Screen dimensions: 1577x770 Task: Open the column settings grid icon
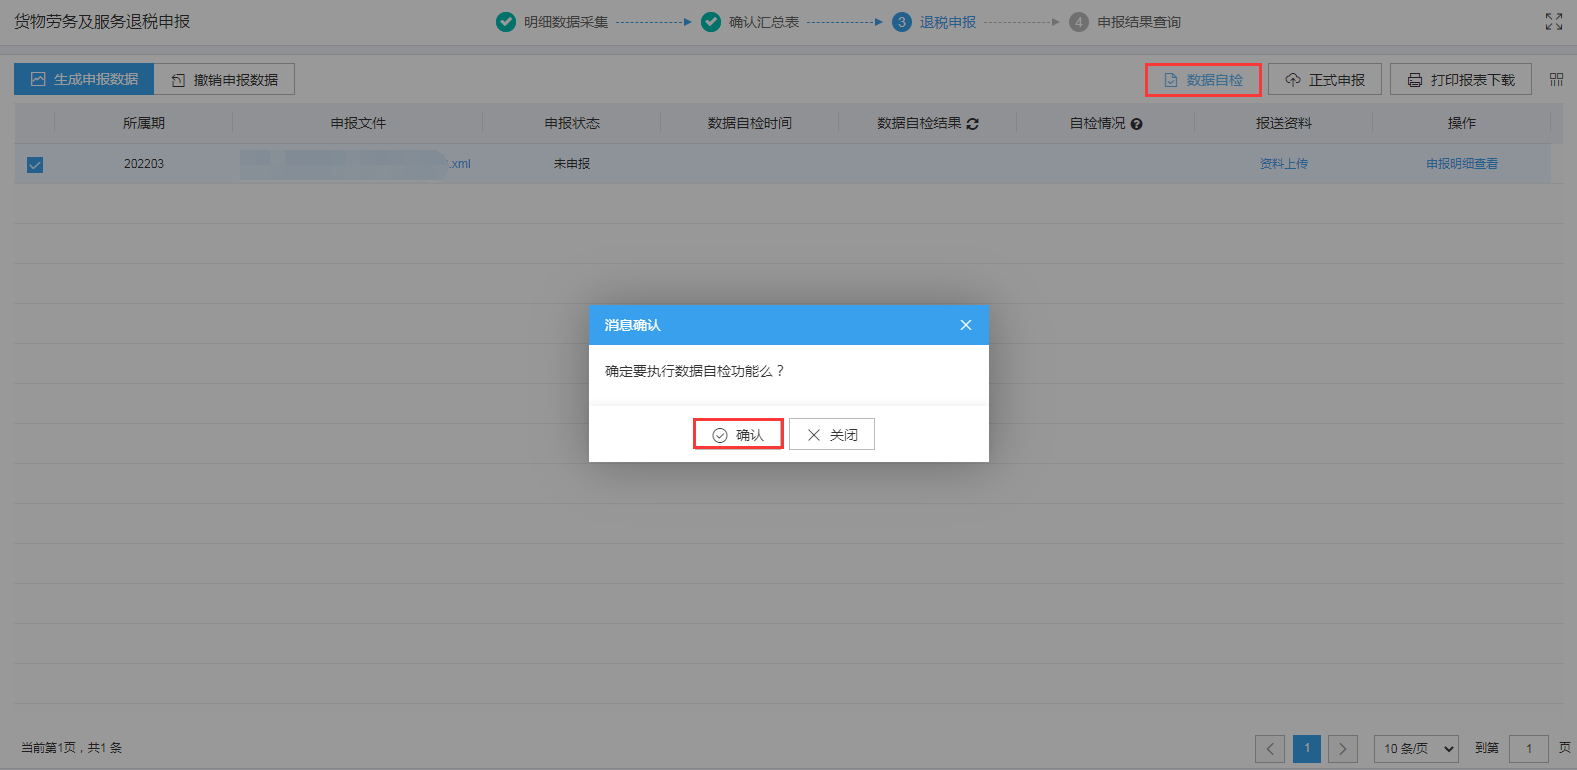pyautogui.click(x=1556, y=79)
